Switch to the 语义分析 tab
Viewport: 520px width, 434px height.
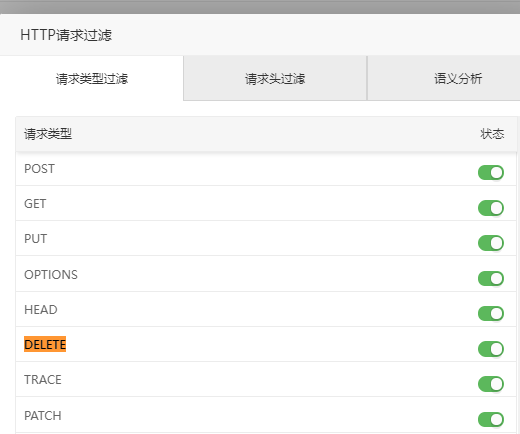[x=458, y=79]
